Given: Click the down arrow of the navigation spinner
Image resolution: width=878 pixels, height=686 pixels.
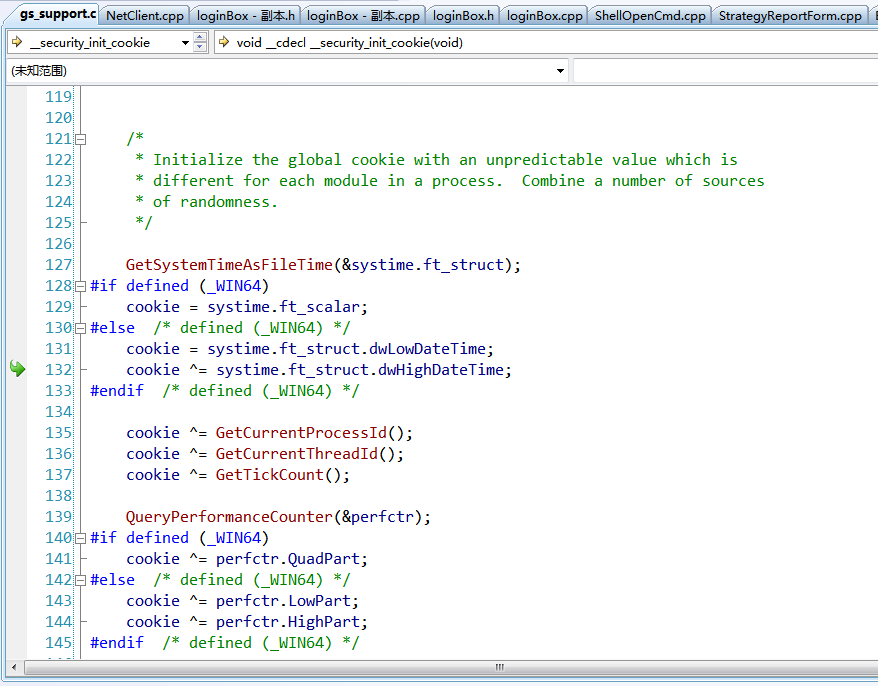Looking at the screenshot, I should pos(200,48).
